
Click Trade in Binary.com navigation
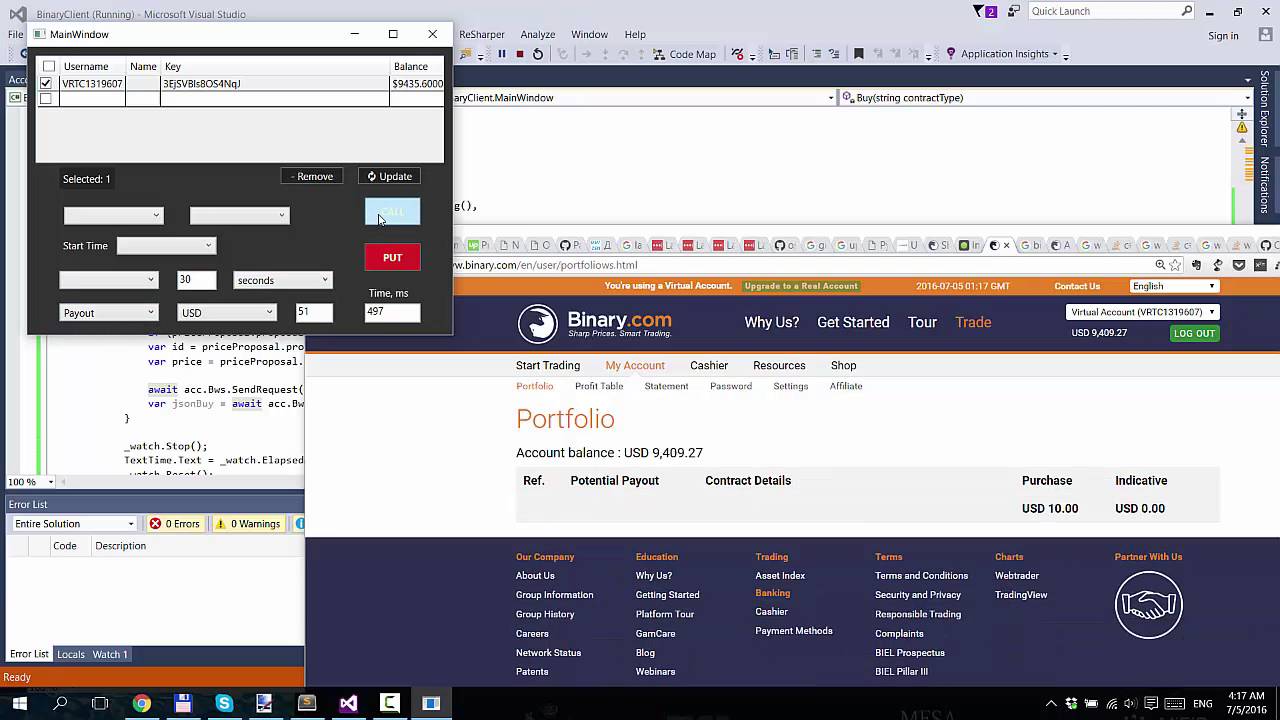point(973,322)
